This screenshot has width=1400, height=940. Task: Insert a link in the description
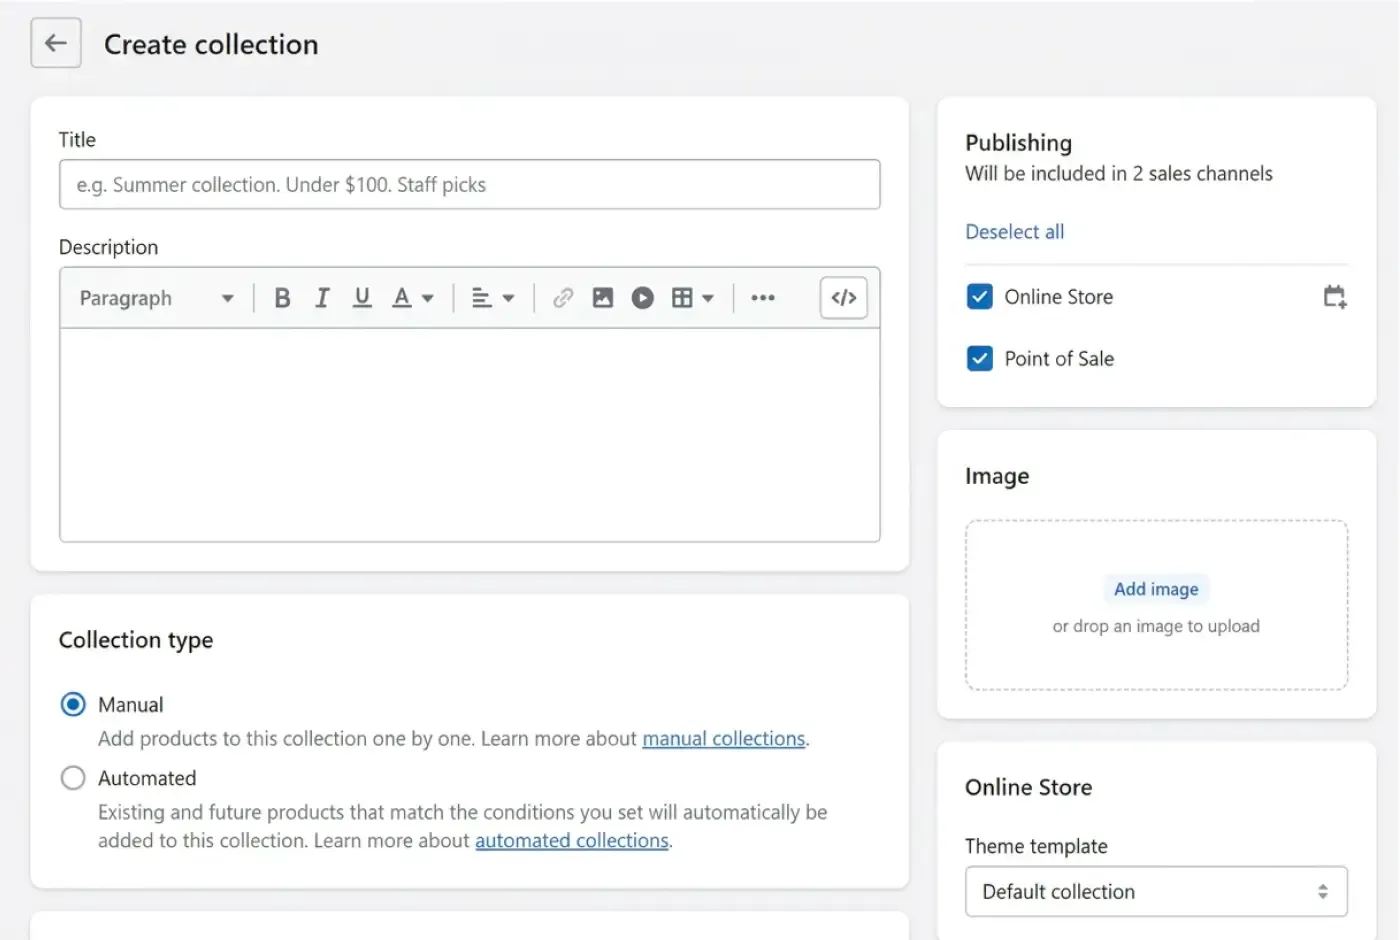[562, 297]
